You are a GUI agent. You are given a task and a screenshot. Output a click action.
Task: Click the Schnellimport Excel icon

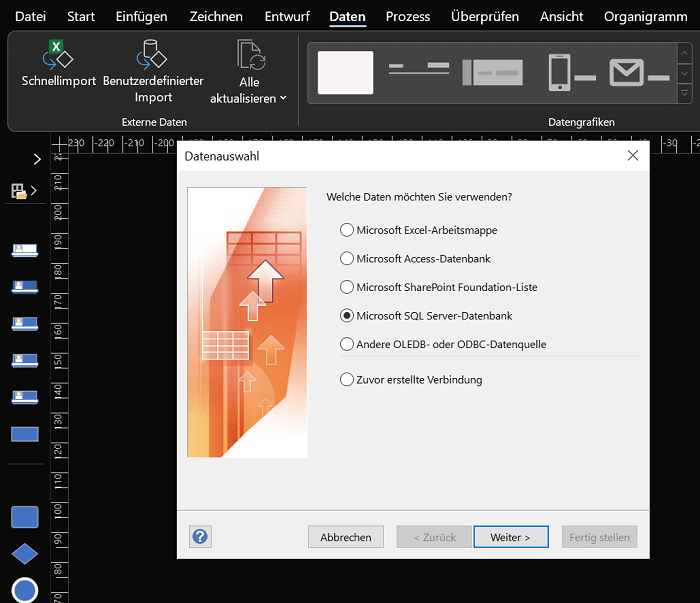[x=58, y=54]
